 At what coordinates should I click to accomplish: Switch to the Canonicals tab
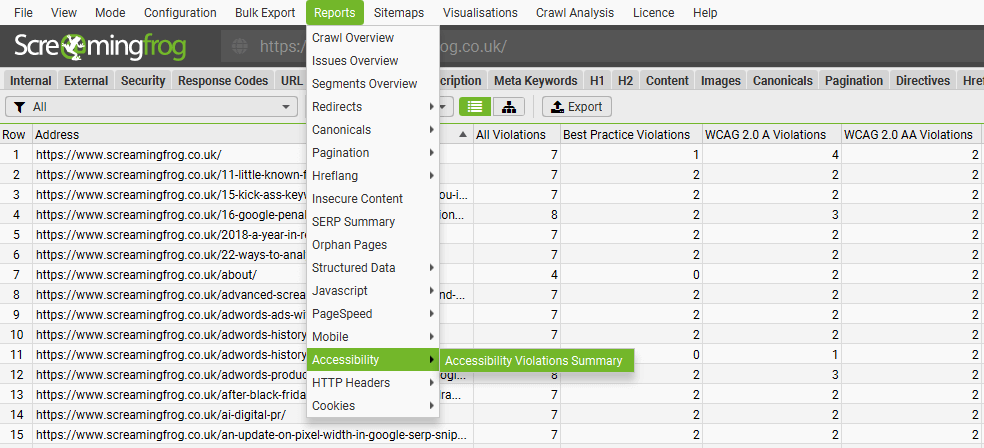[x=783, y=80]
